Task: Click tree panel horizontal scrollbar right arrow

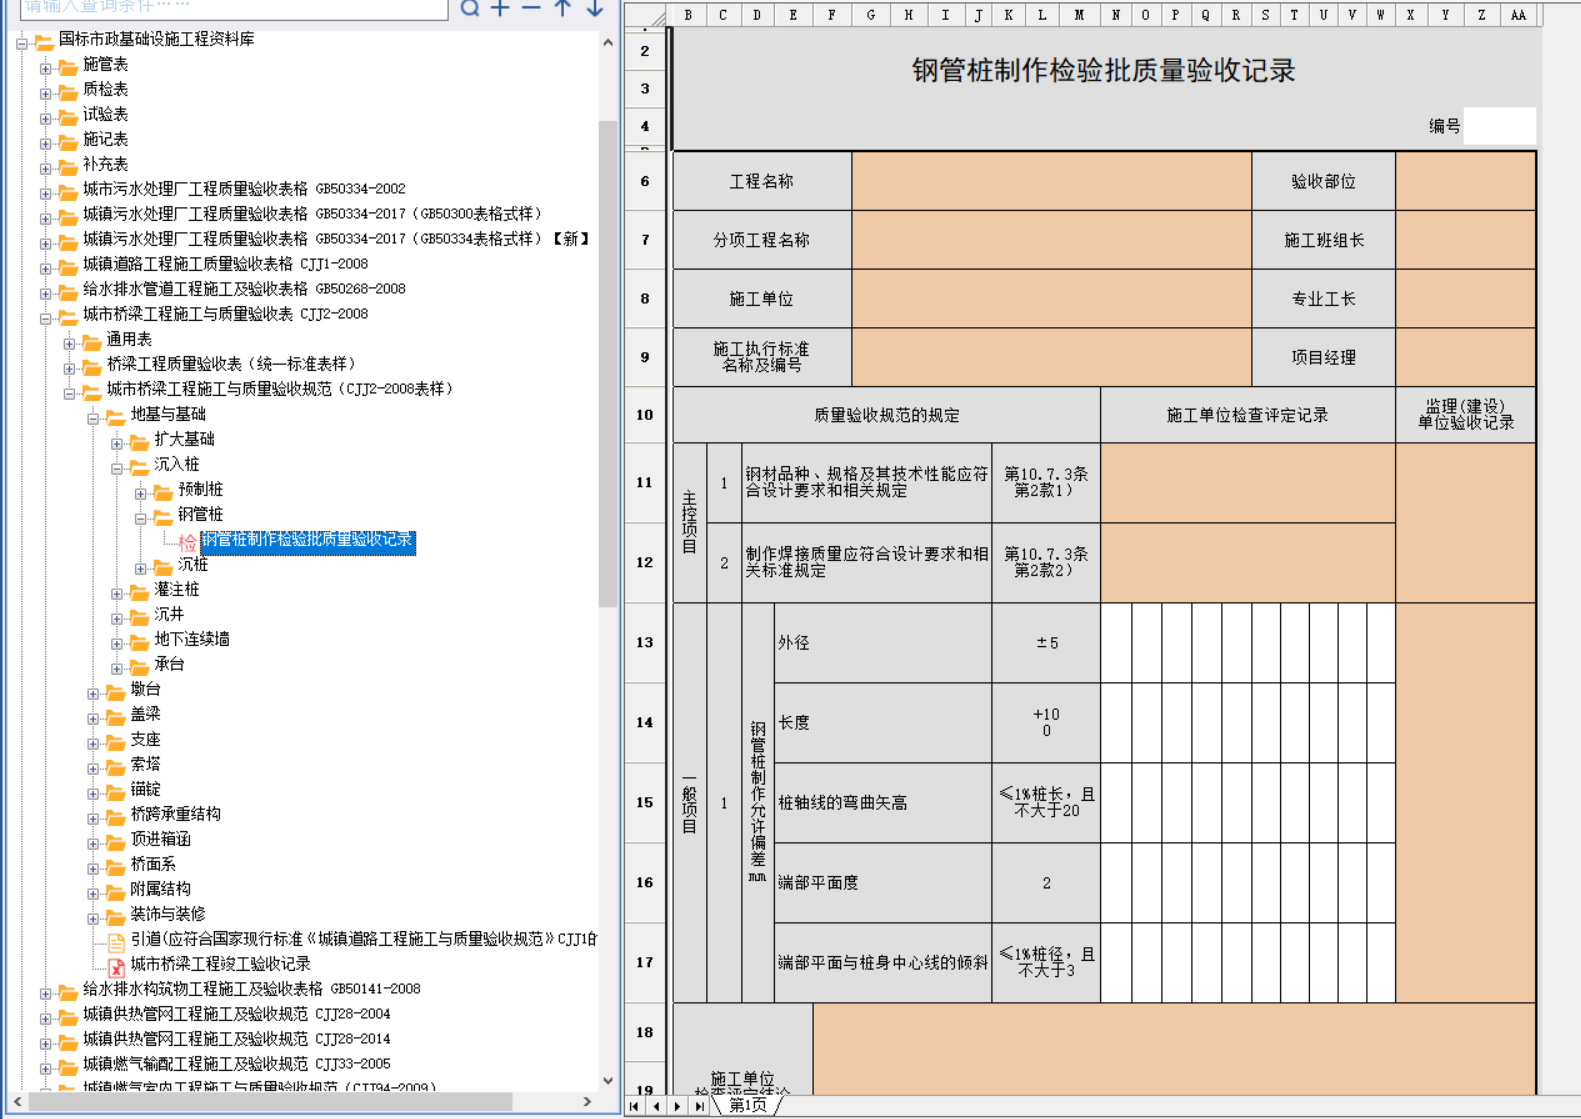Action: [587, 1101]
